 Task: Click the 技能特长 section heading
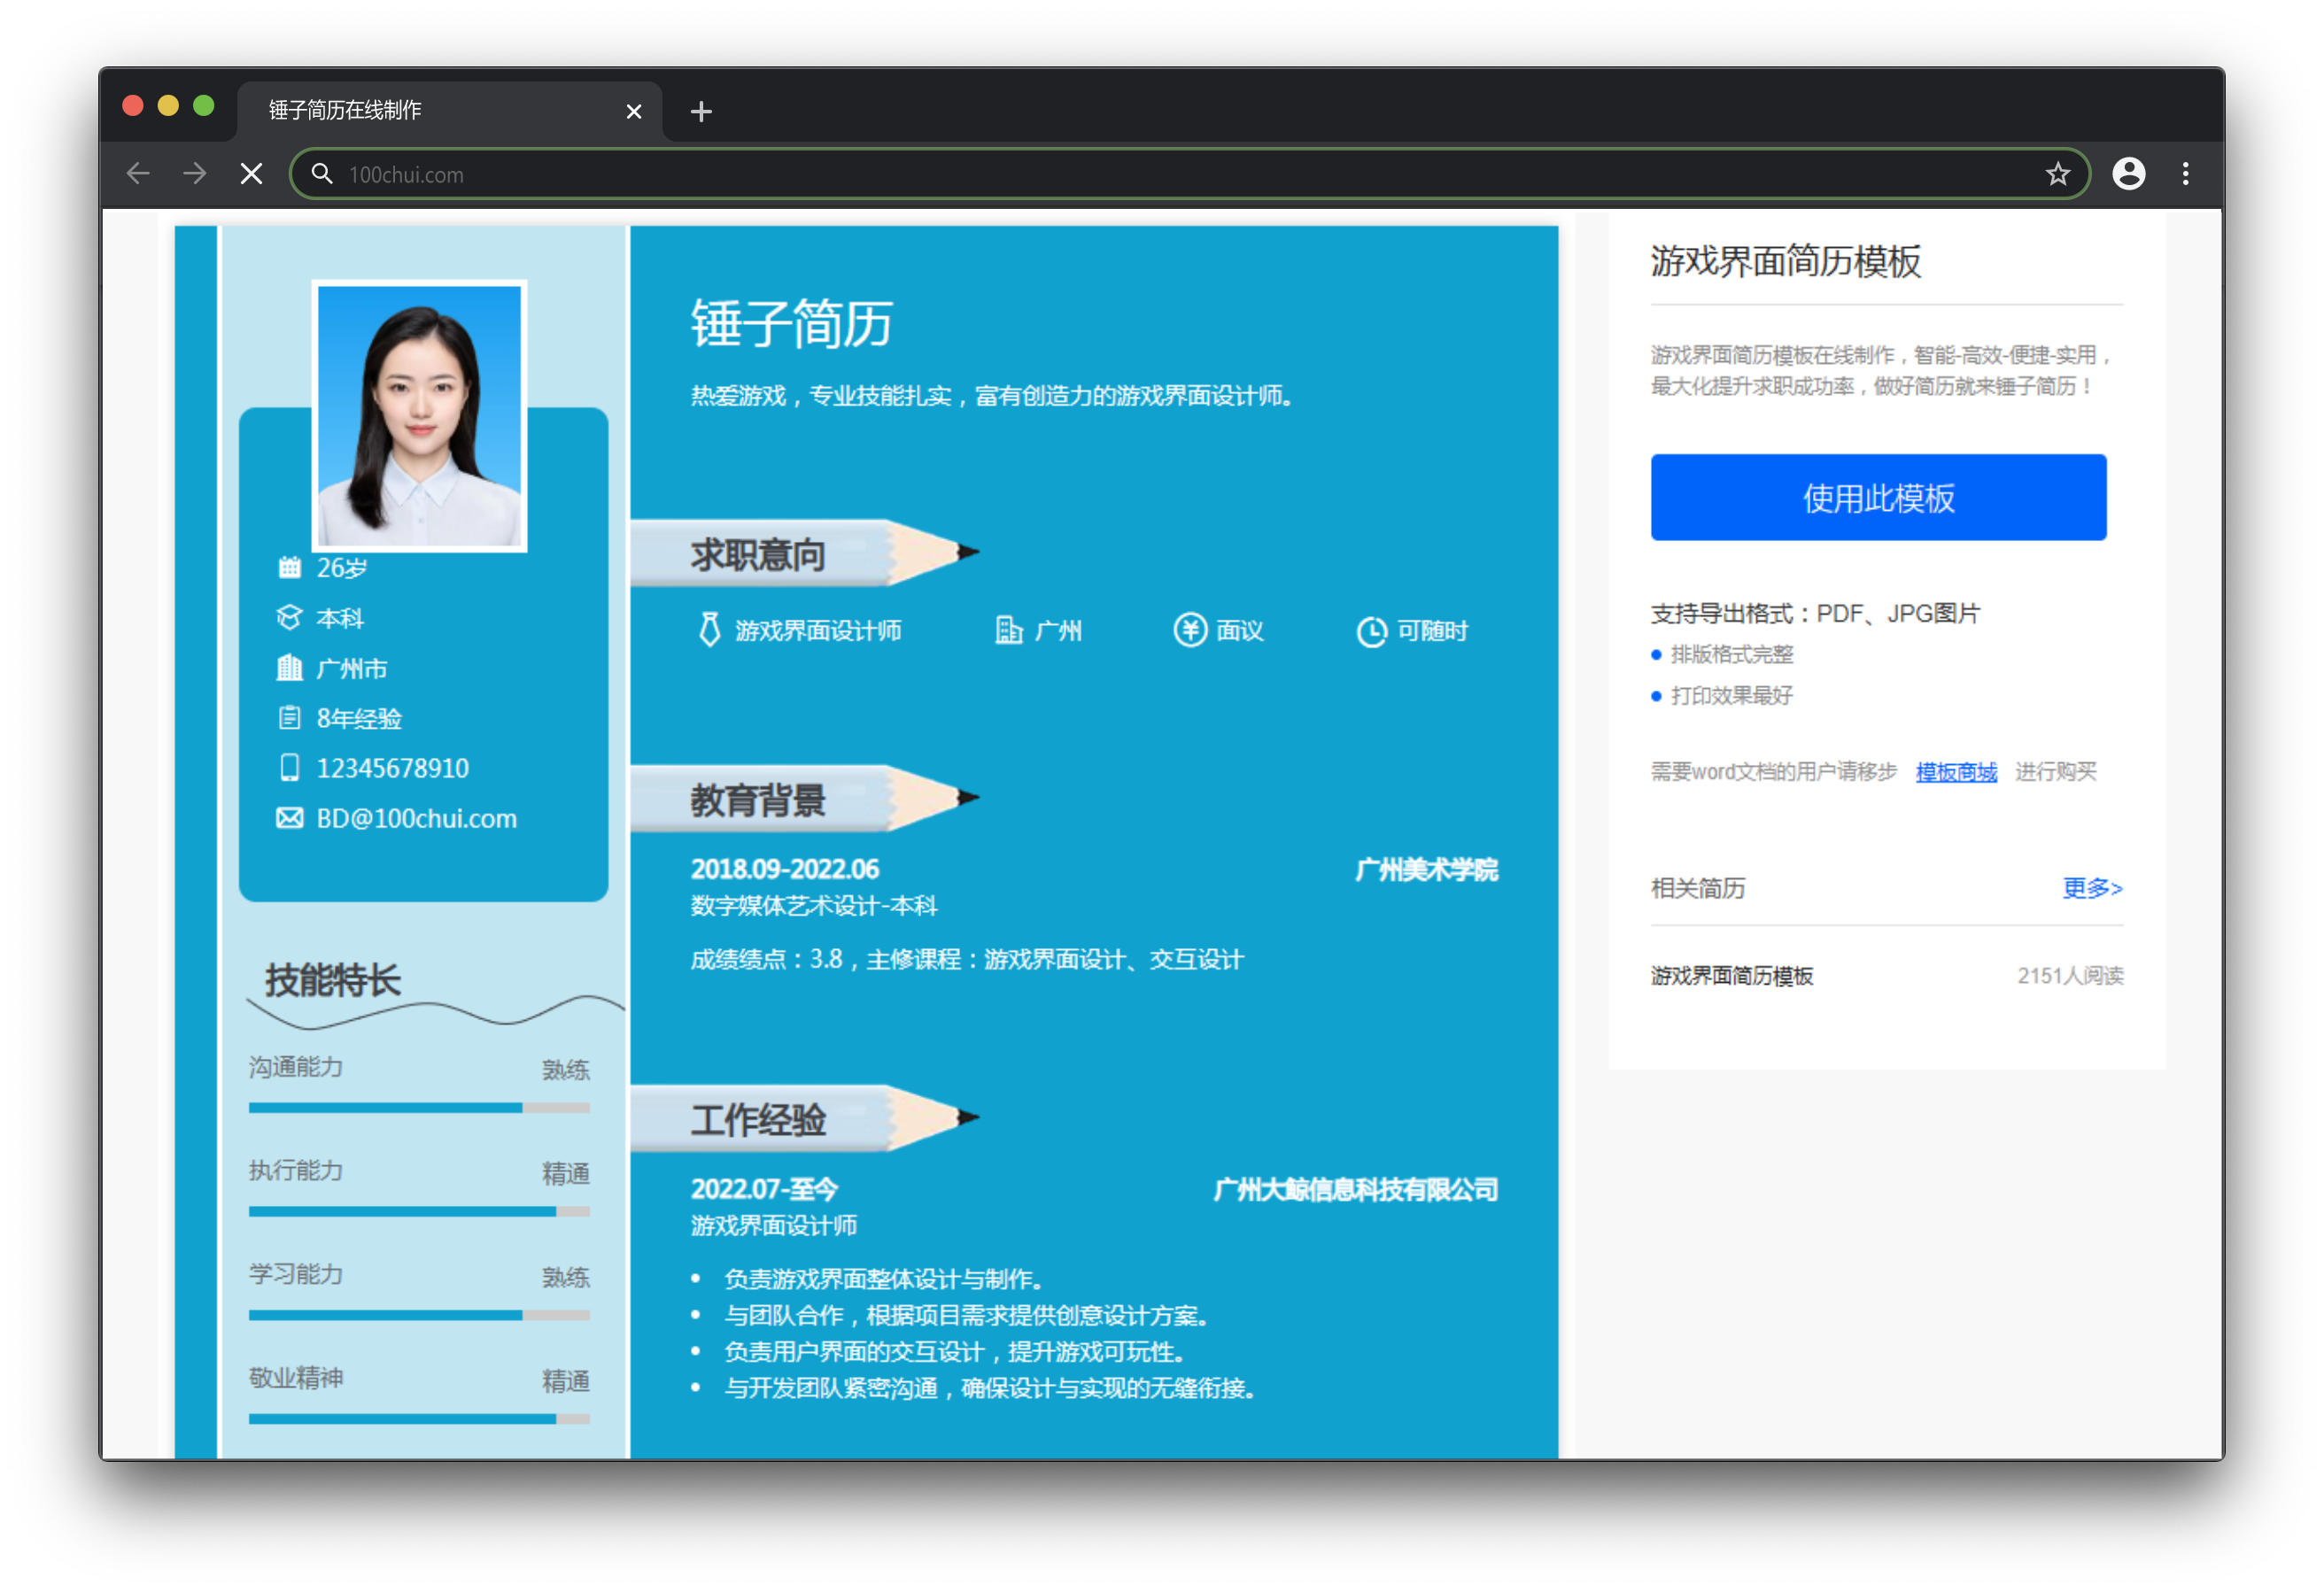point(333,979)
